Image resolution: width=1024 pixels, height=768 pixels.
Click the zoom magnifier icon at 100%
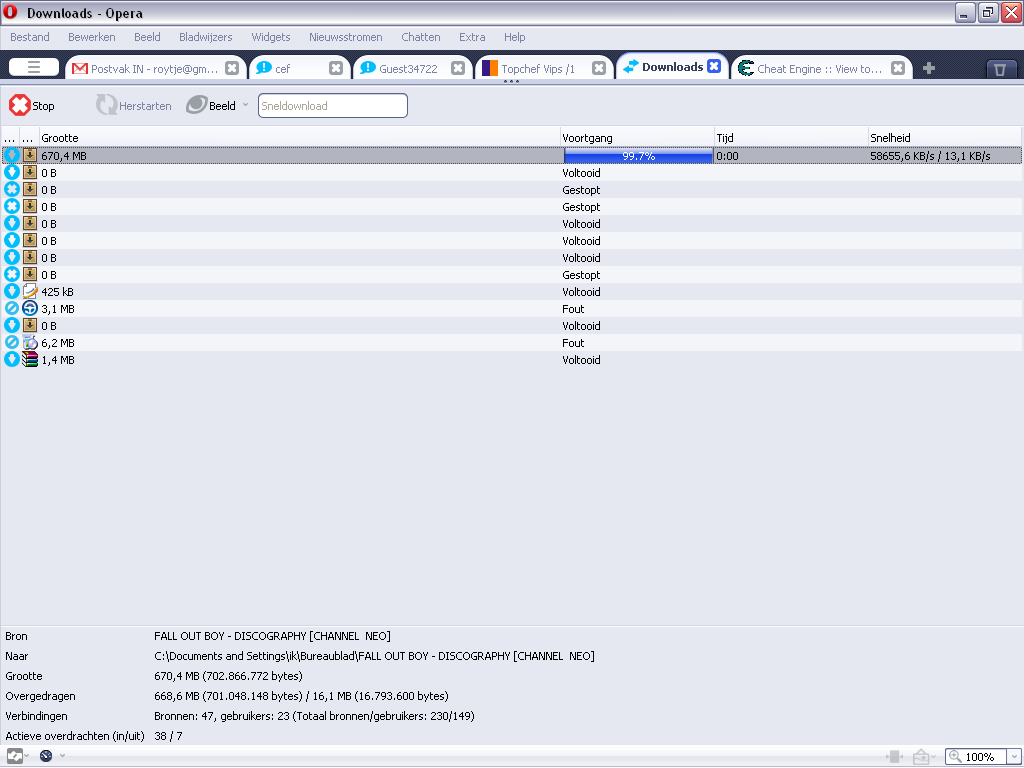pyautogui.click(x=955, y=756)
